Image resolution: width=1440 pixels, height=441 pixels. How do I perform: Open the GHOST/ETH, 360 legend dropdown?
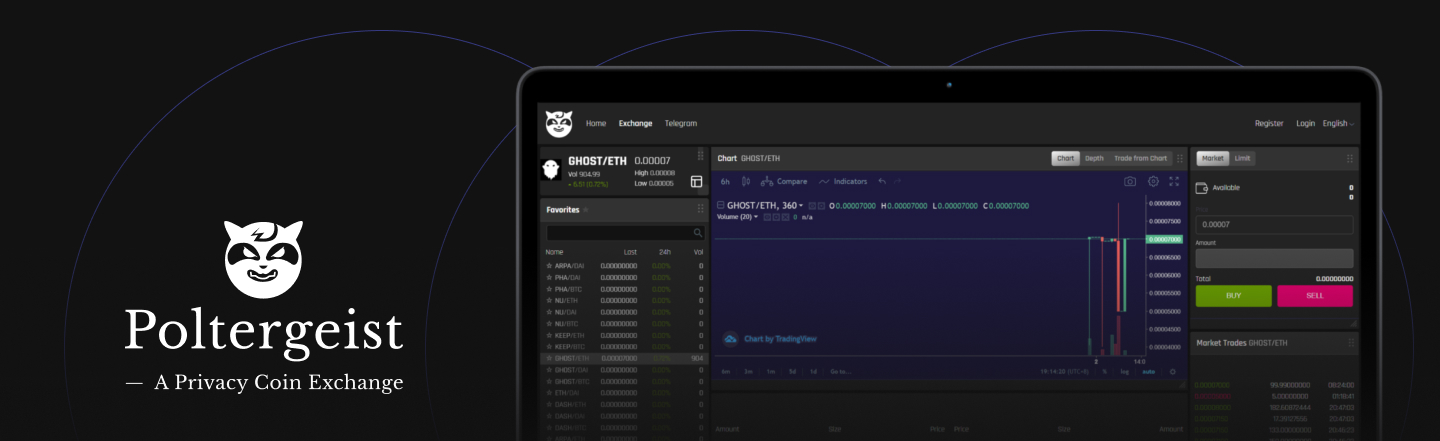[x=765, y=205]
